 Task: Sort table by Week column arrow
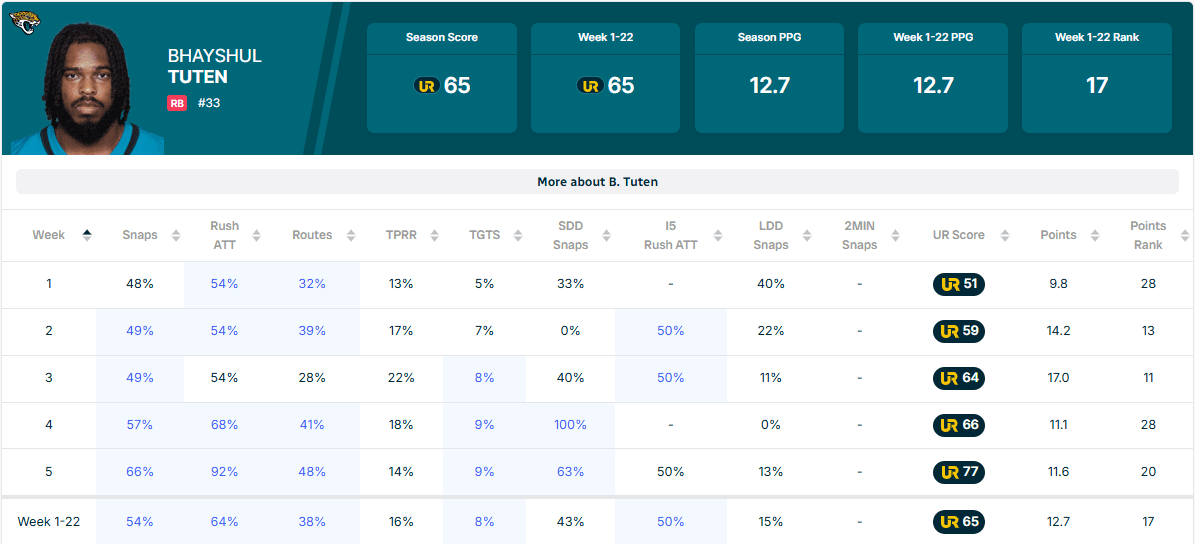pos(87,235)
